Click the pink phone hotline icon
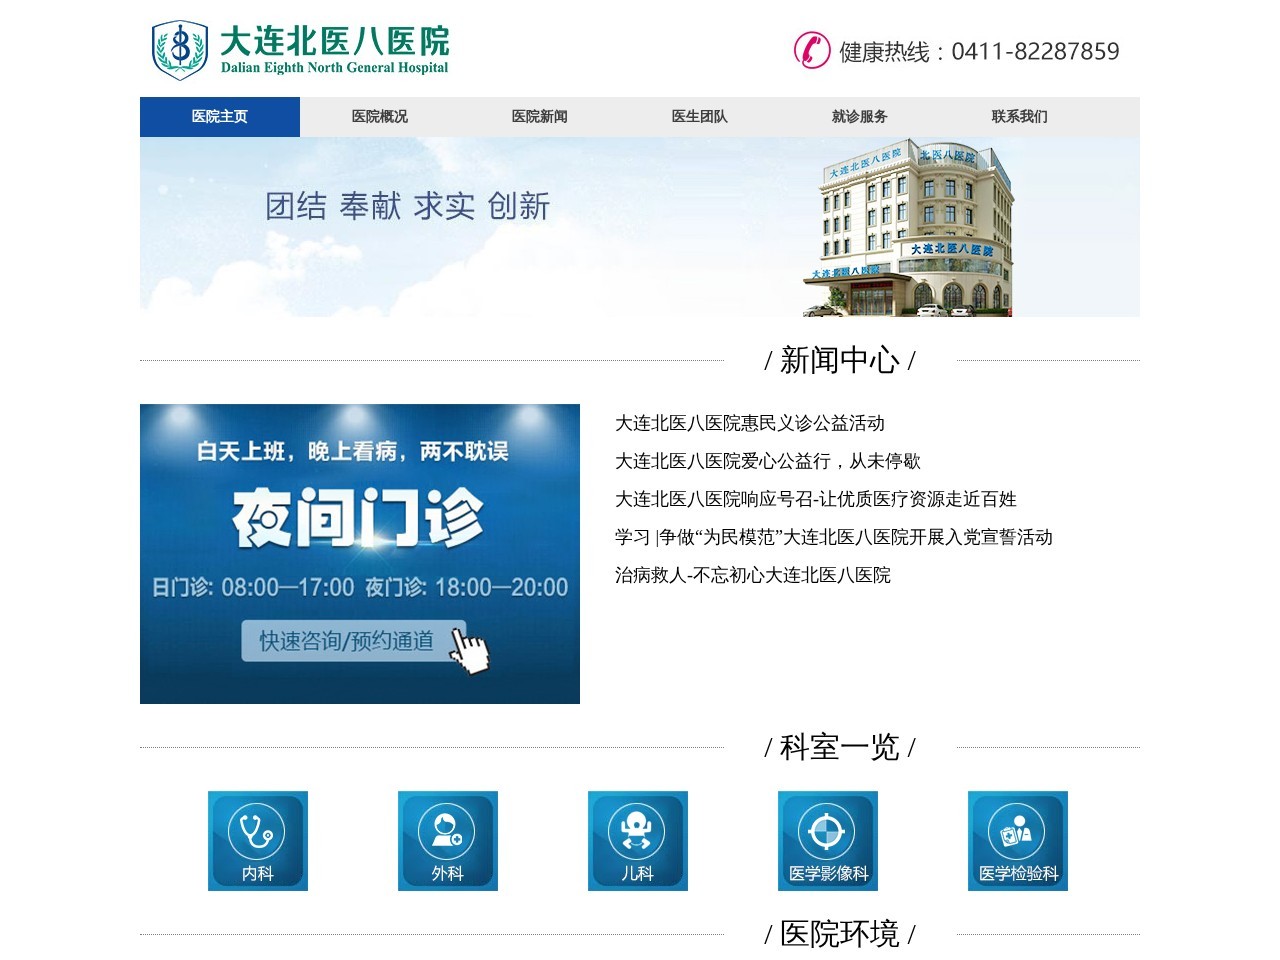This screenshot has height=960, width=1280. [812, 50]
